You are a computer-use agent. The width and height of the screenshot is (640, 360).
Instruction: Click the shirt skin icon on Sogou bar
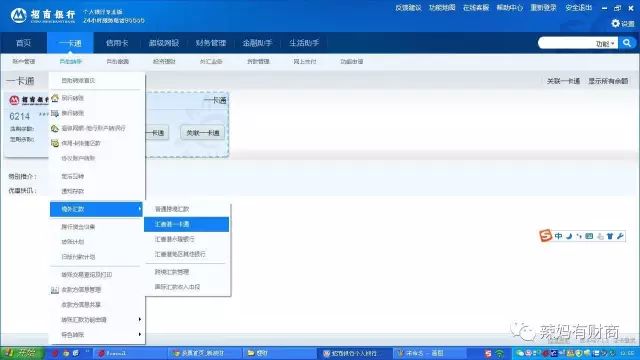pyautogui.click(x=610, y=236)
